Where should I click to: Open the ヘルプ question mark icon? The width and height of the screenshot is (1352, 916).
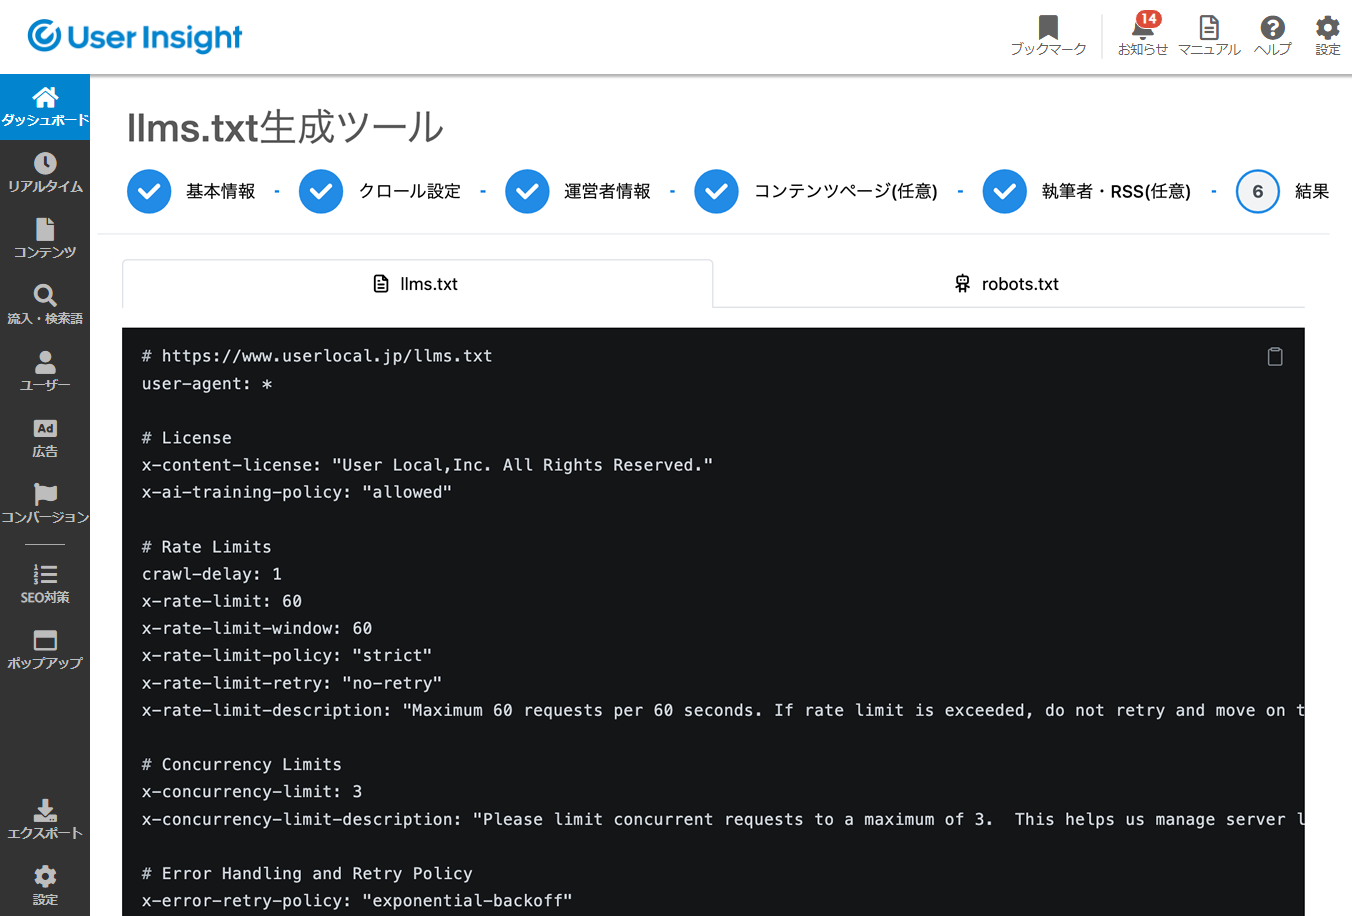pos(1272,27)
